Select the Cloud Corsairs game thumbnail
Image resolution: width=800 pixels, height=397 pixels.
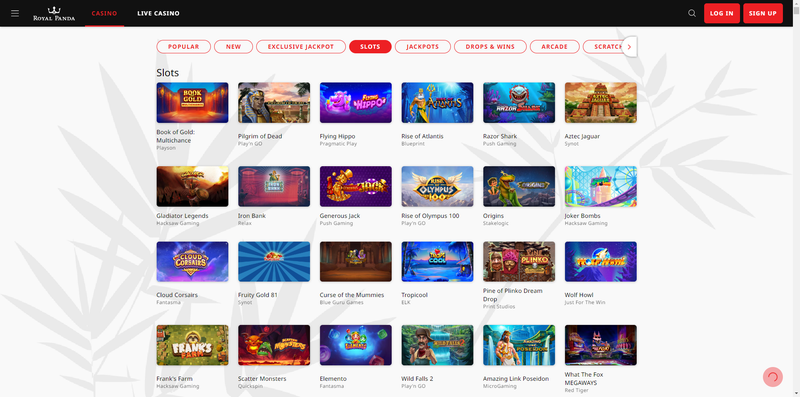[x=192, y=262]
